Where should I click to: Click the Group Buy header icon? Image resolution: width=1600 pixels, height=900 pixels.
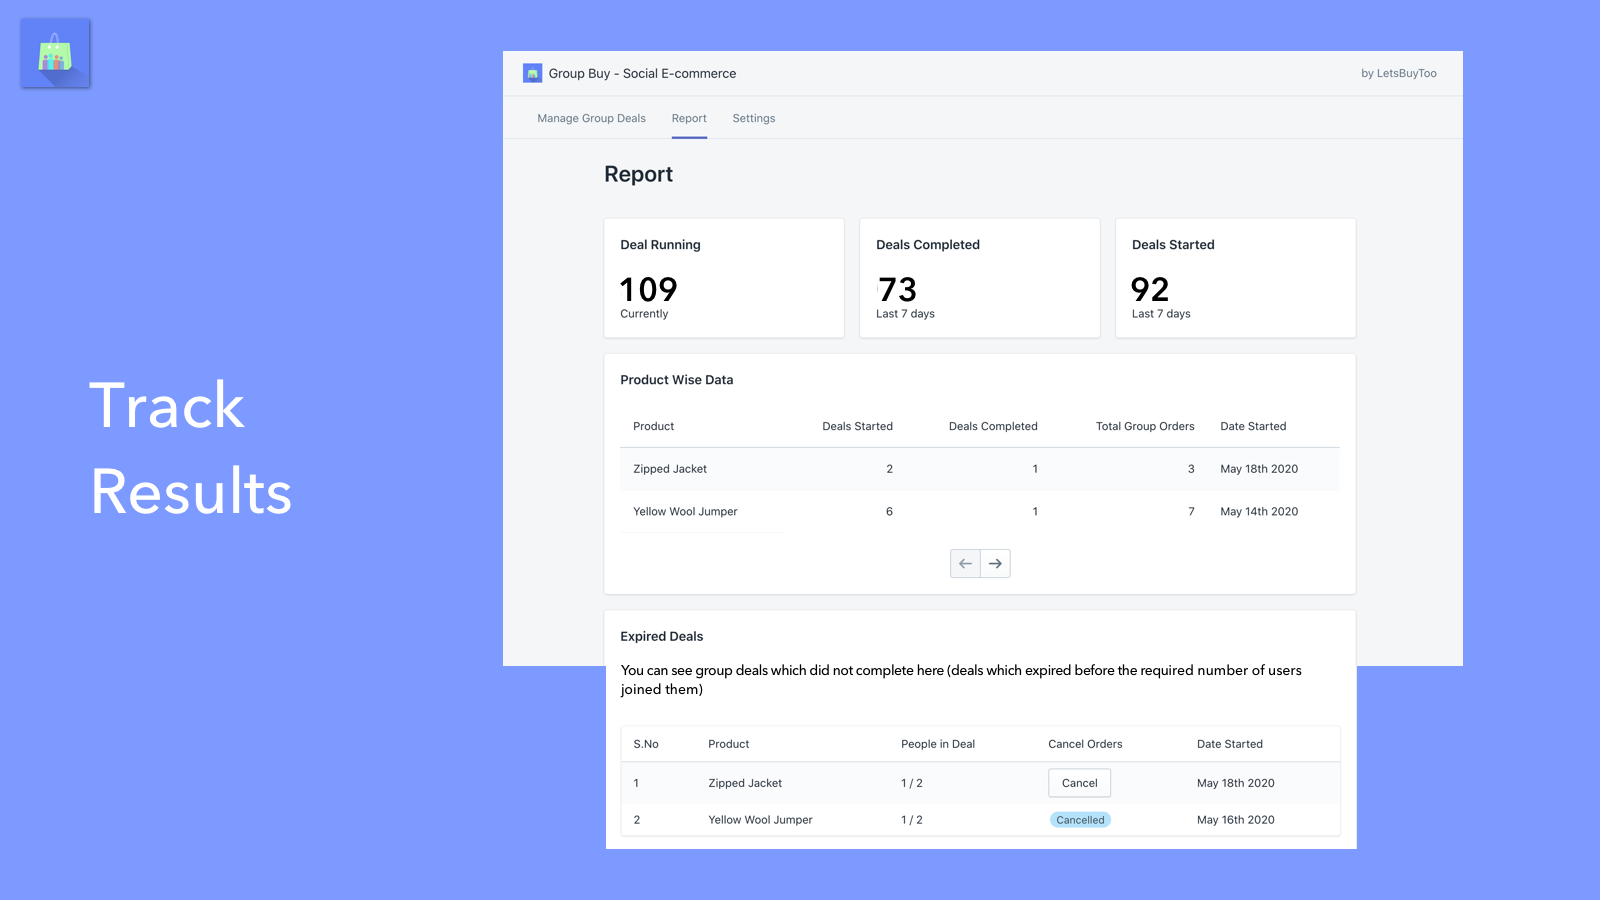(532, 73)
